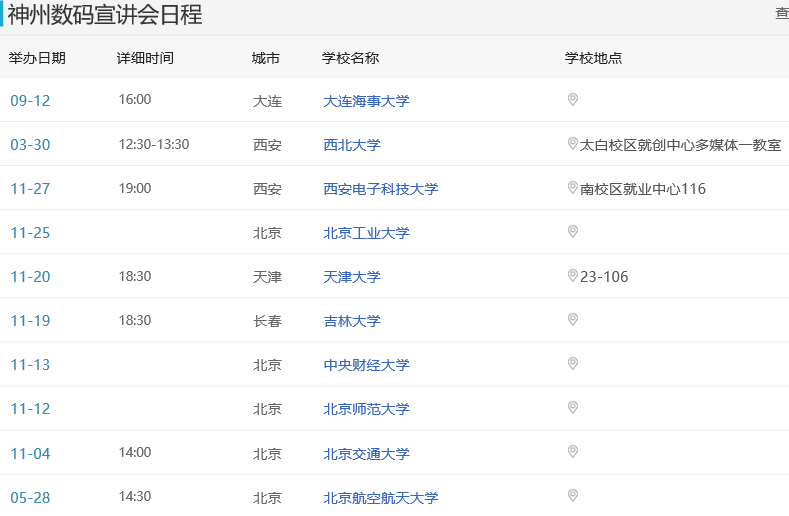Open 北京工业大学 school link
The height and width of the screenshot is (516, 789).
366,233
